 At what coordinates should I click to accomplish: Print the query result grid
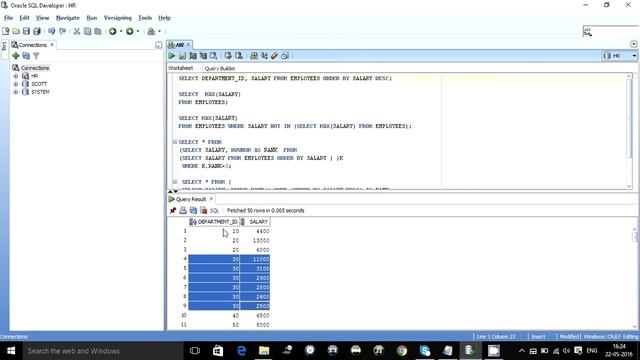coord(183,211)
